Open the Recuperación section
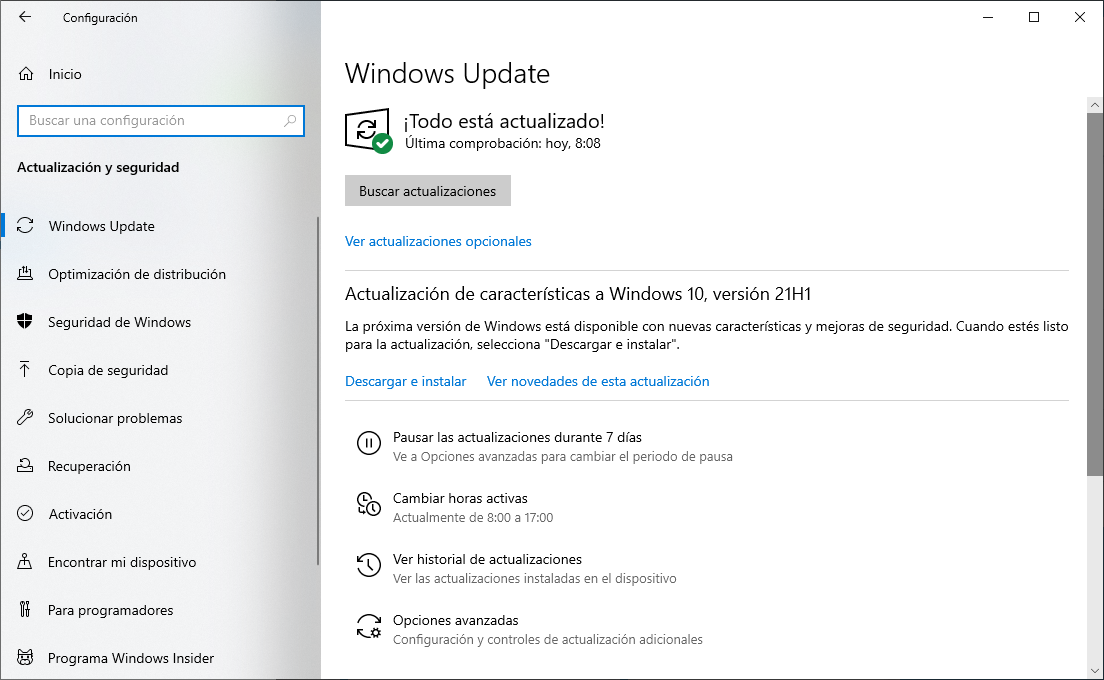Image resolution: width=1104 pixels, height=680 pixels. 89,466
